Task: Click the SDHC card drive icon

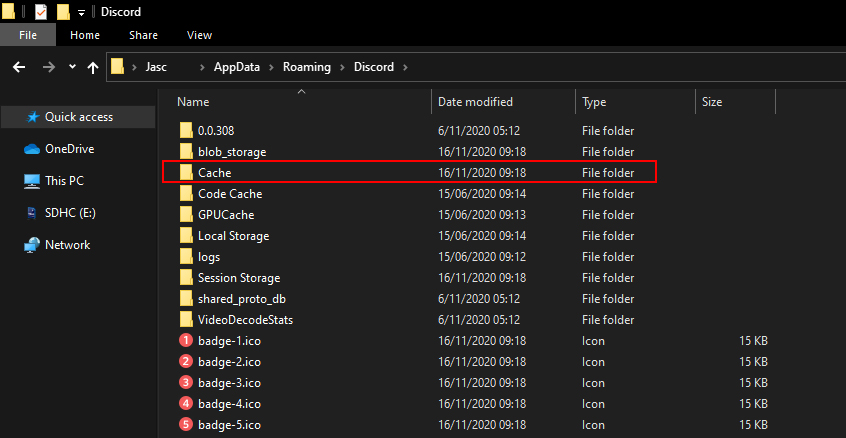Action: pyautogui.click(x=32, y=213)
